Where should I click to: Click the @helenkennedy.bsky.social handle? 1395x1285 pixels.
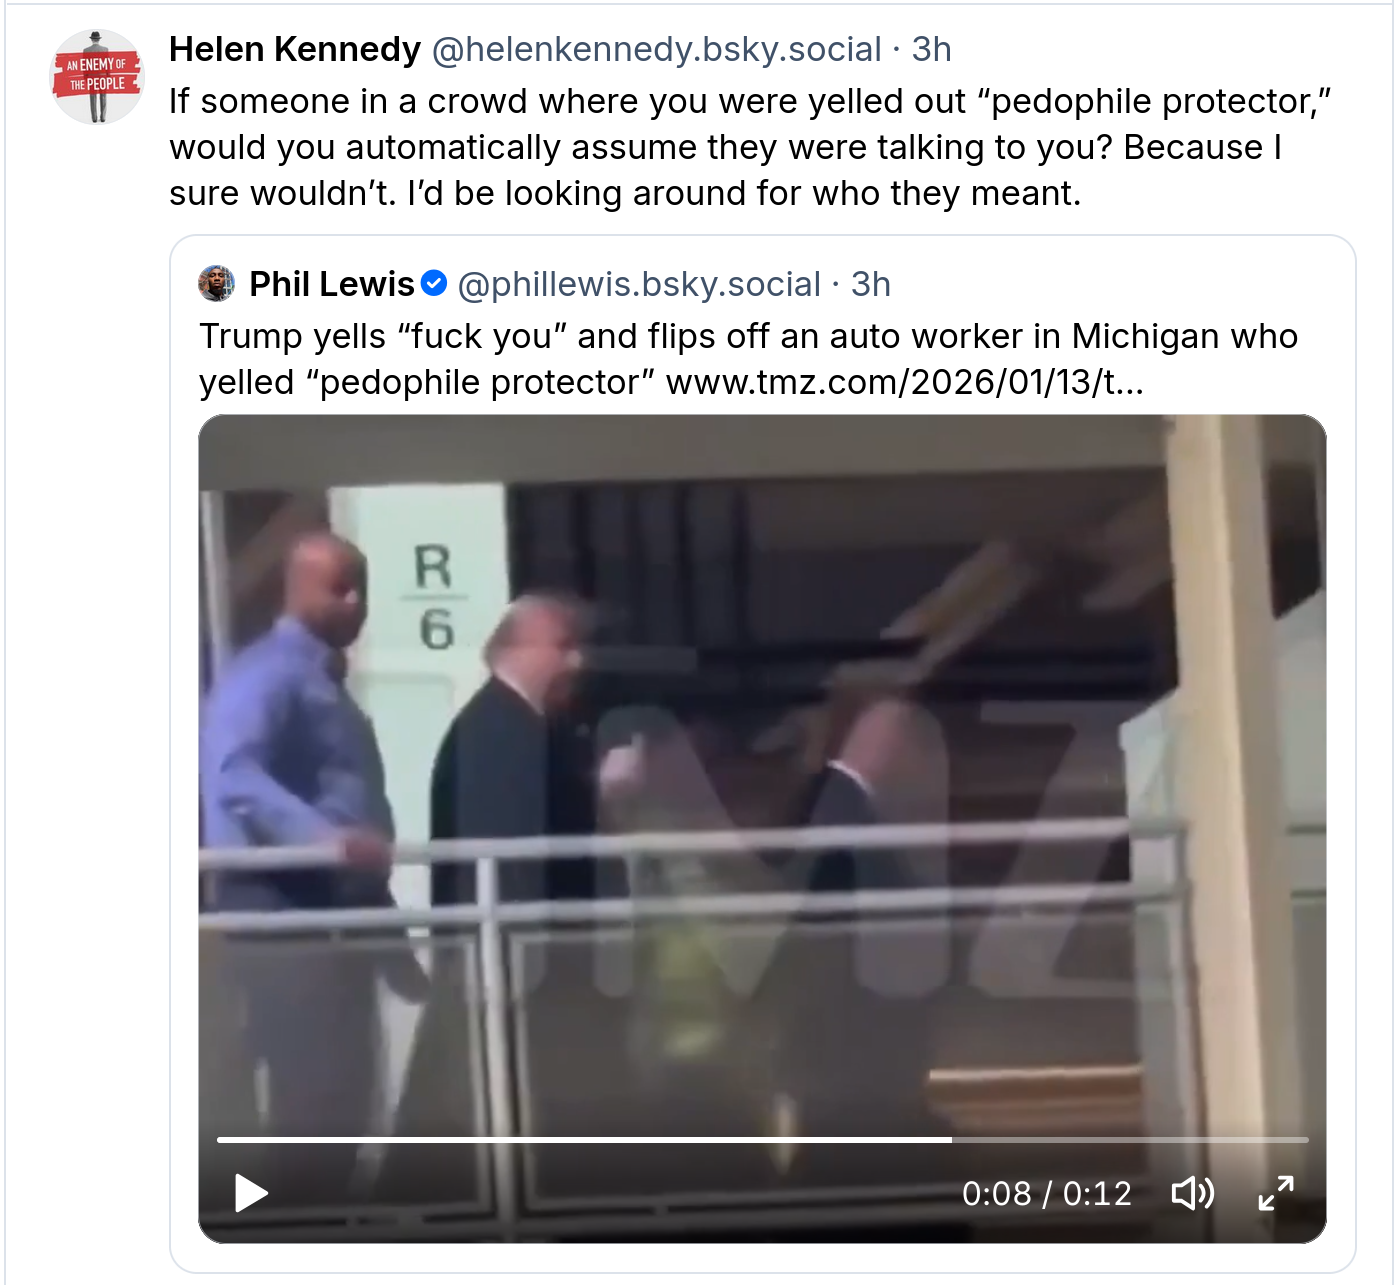(x=656, y=49)
